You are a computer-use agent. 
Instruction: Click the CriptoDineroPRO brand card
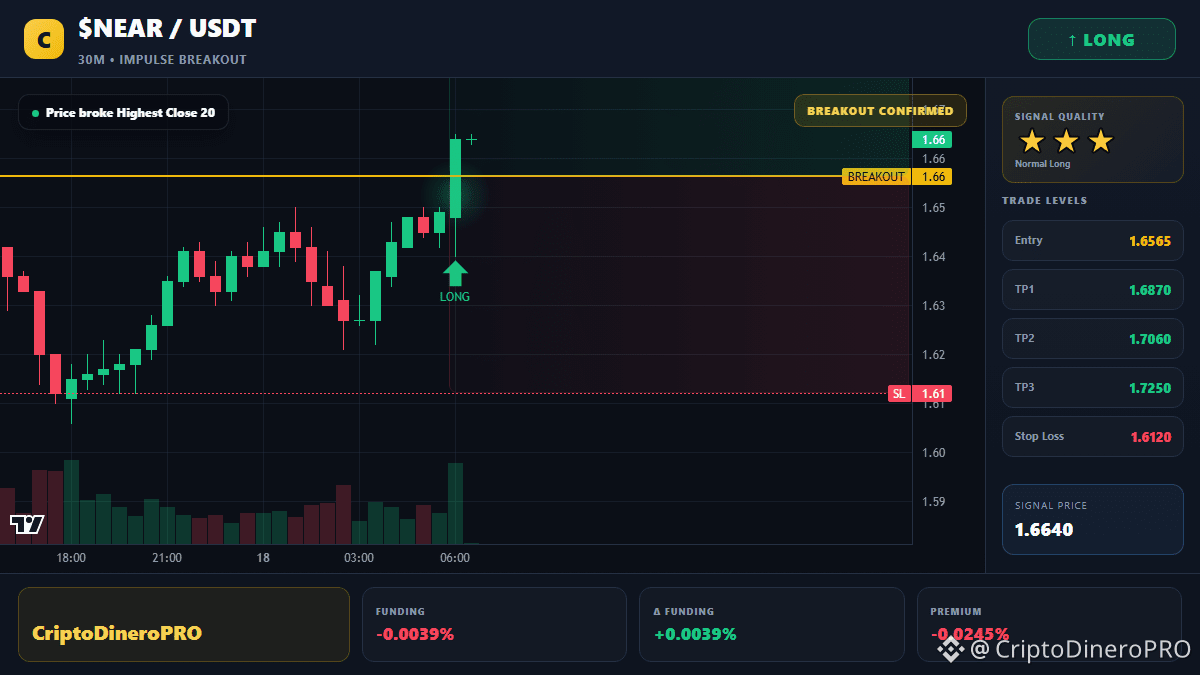[x=184, y=624]
